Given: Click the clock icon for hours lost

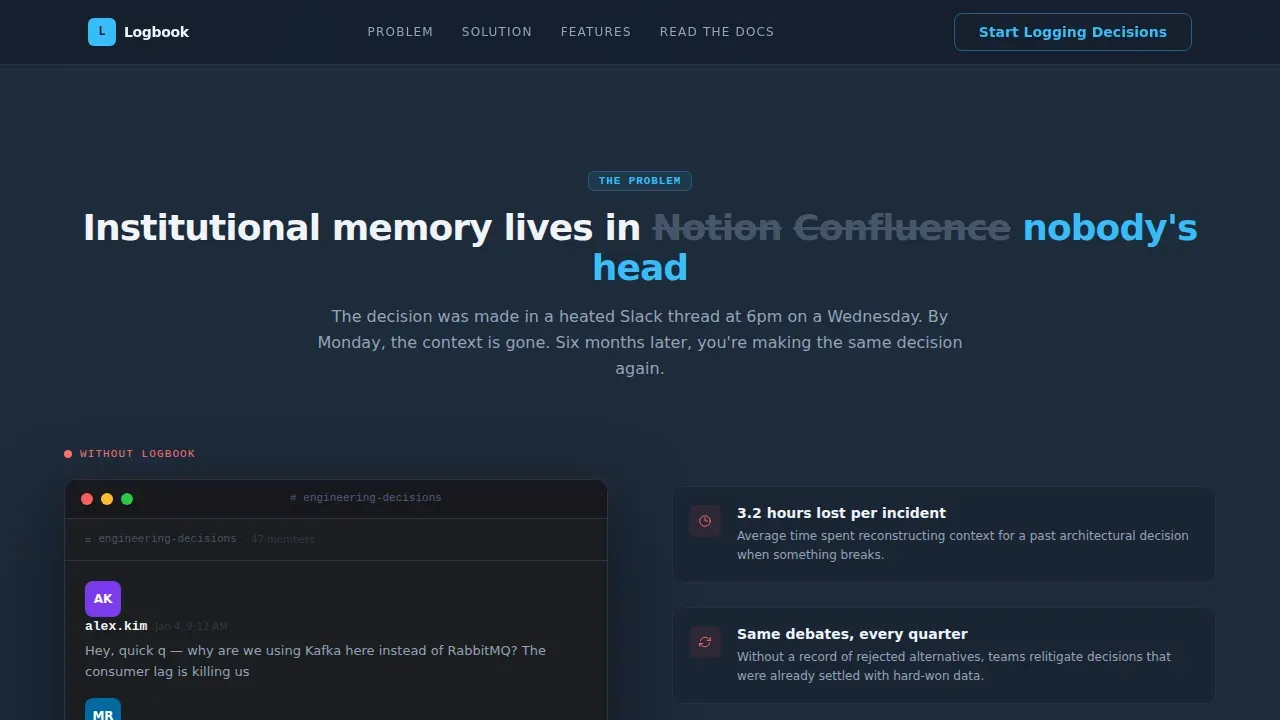Looking at the screenshot, I should tap(705, 521).
